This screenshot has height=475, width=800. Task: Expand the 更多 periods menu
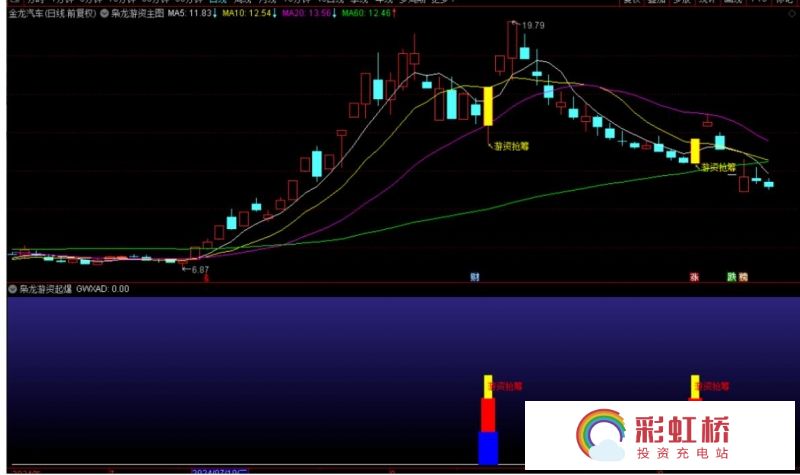point(441,3)
